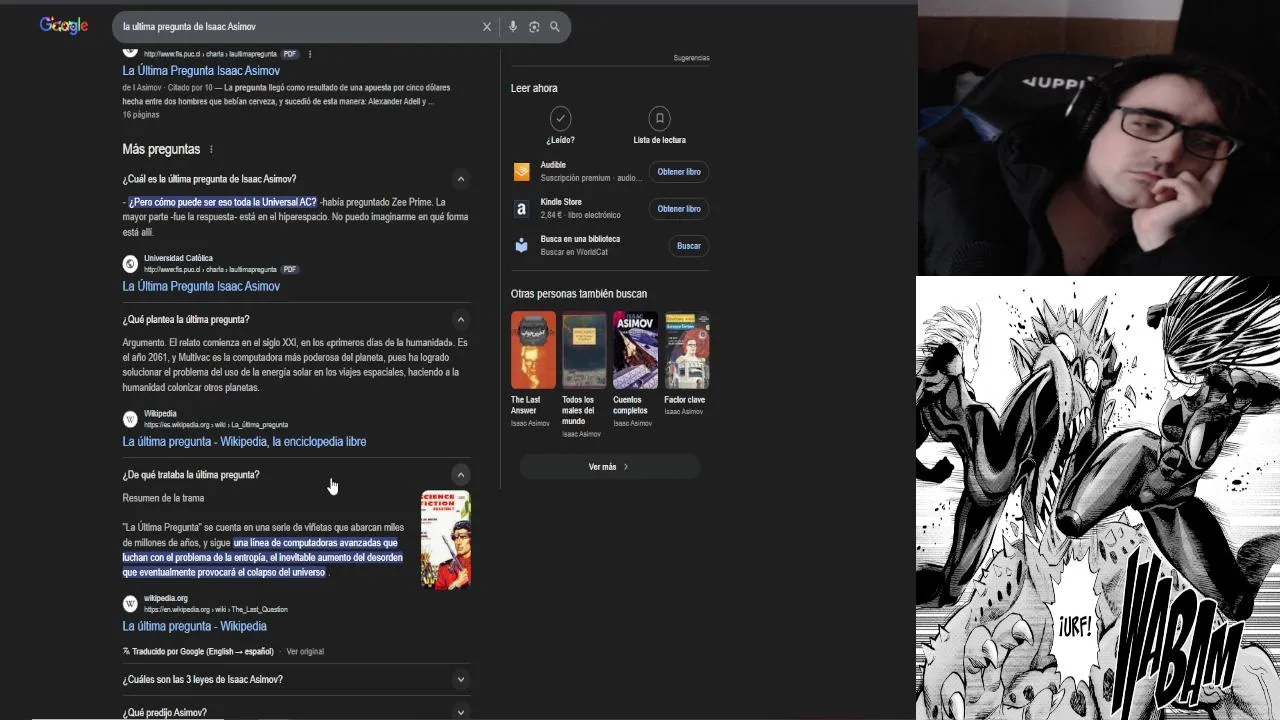Viewport: 1280px width, 720px height.
Task: Open three-dot menu beside first result URL
Action: click(310, 54)
